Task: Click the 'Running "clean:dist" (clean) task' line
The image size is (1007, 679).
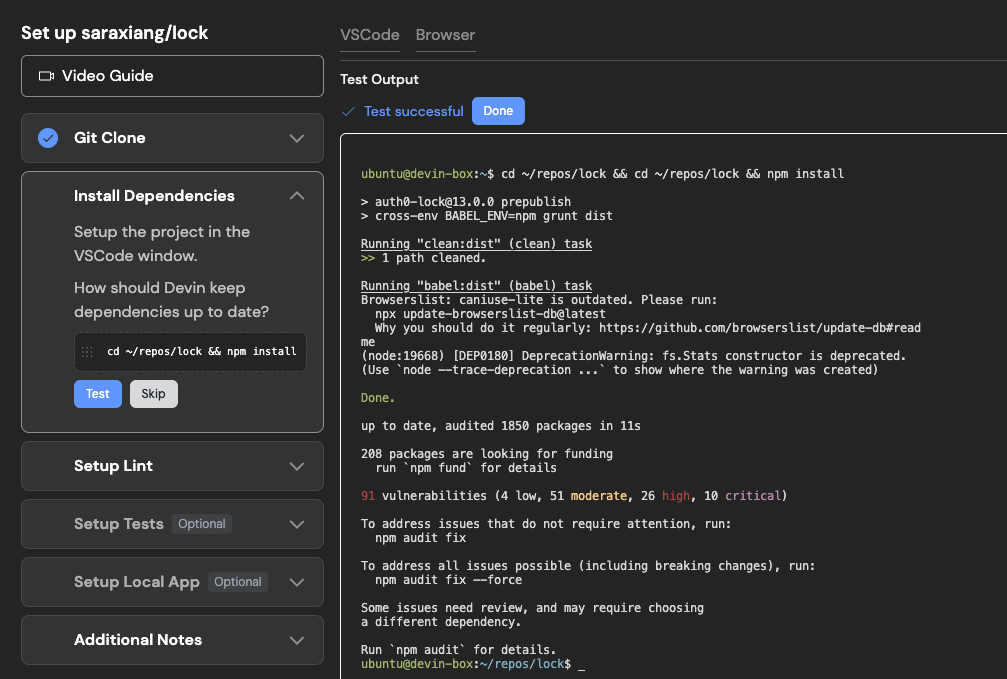Action: click(x=477, y=243)
